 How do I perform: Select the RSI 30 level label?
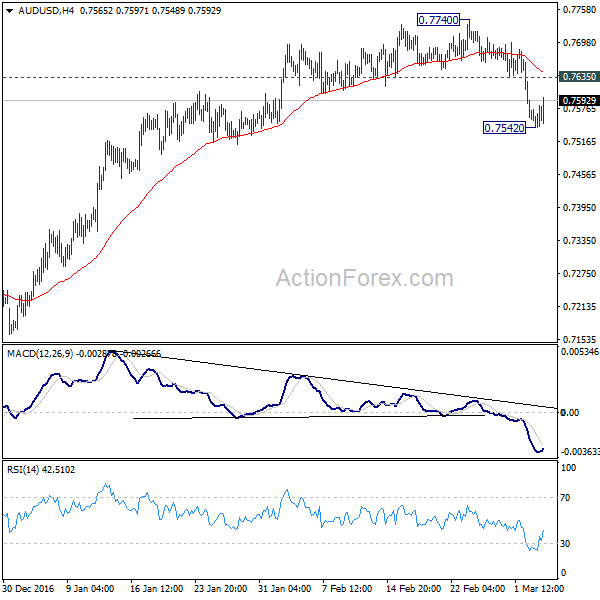click(565, 543)
